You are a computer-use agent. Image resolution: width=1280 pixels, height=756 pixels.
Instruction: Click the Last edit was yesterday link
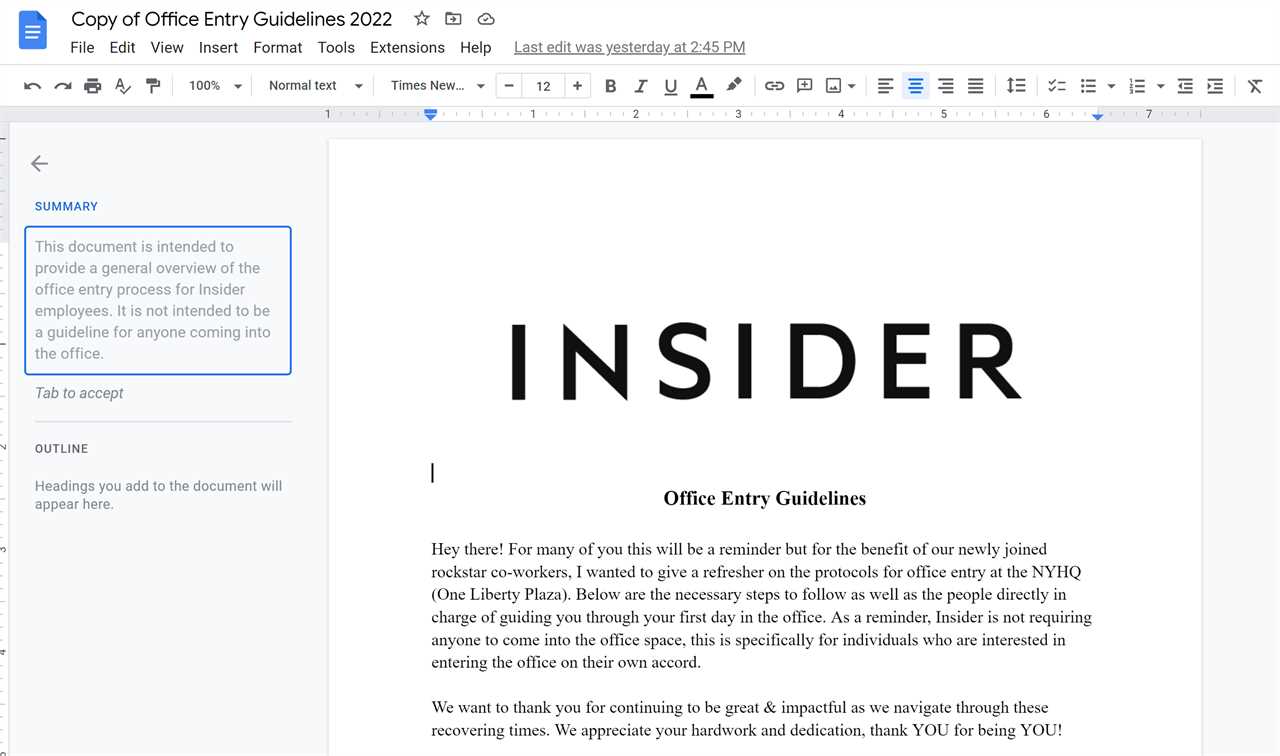tap(629, 47)
